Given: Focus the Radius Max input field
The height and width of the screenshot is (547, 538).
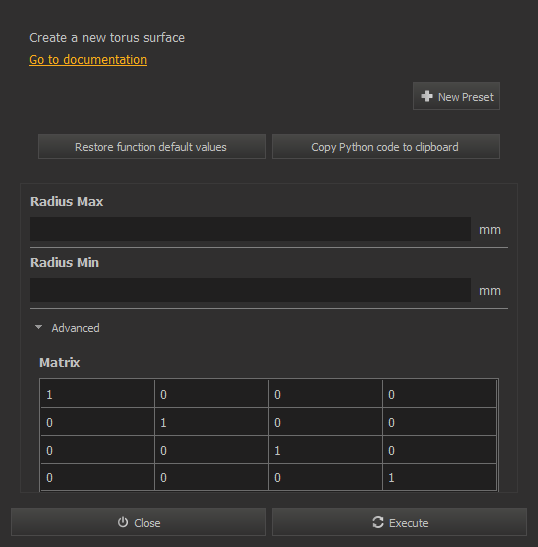Looking at the screenshot, I should click(250, 229).
